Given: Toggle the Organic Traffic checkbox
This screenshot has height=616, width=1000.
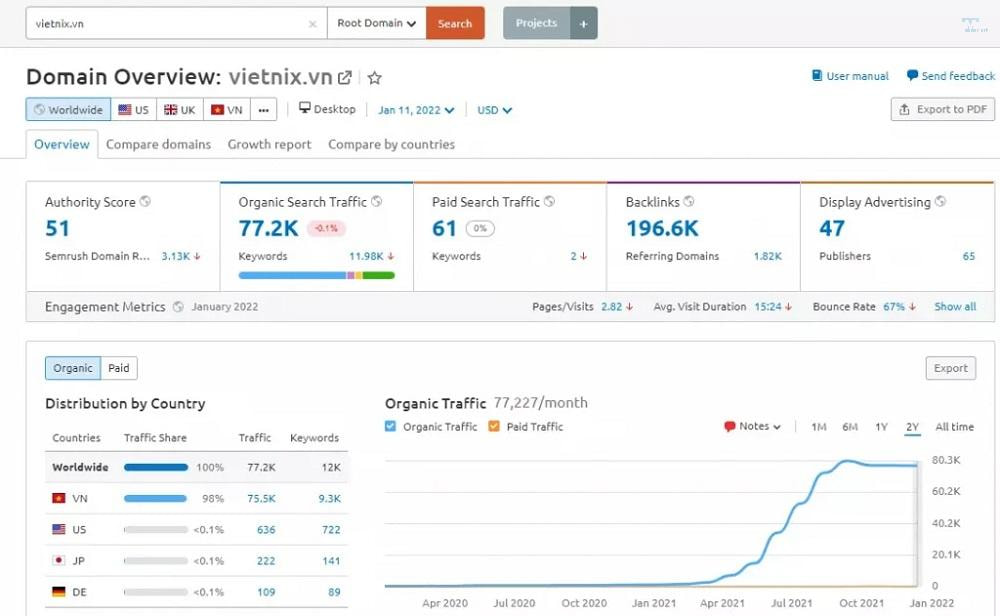Looking at the screenshot, I should (390, 426).
